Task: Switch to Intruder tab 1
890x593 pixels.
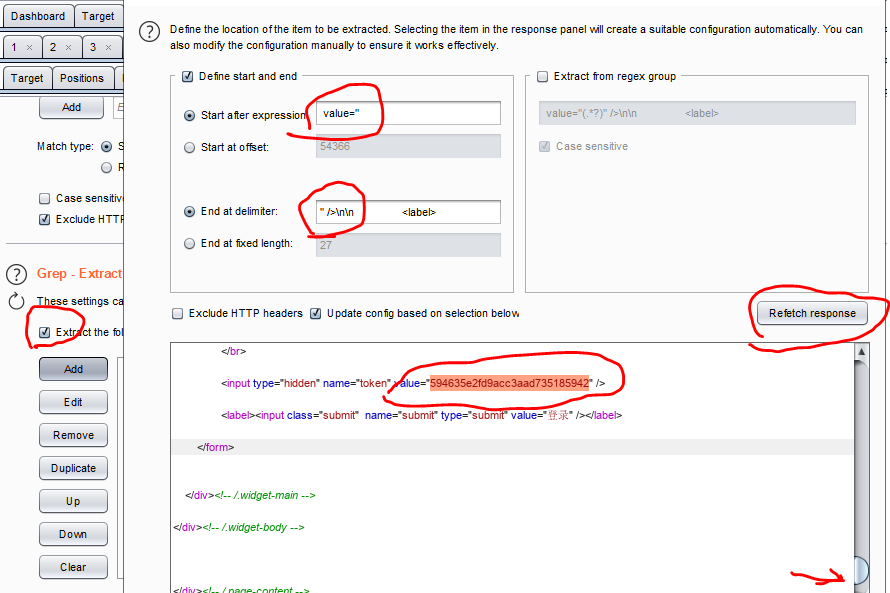Action: click(22, 47)
